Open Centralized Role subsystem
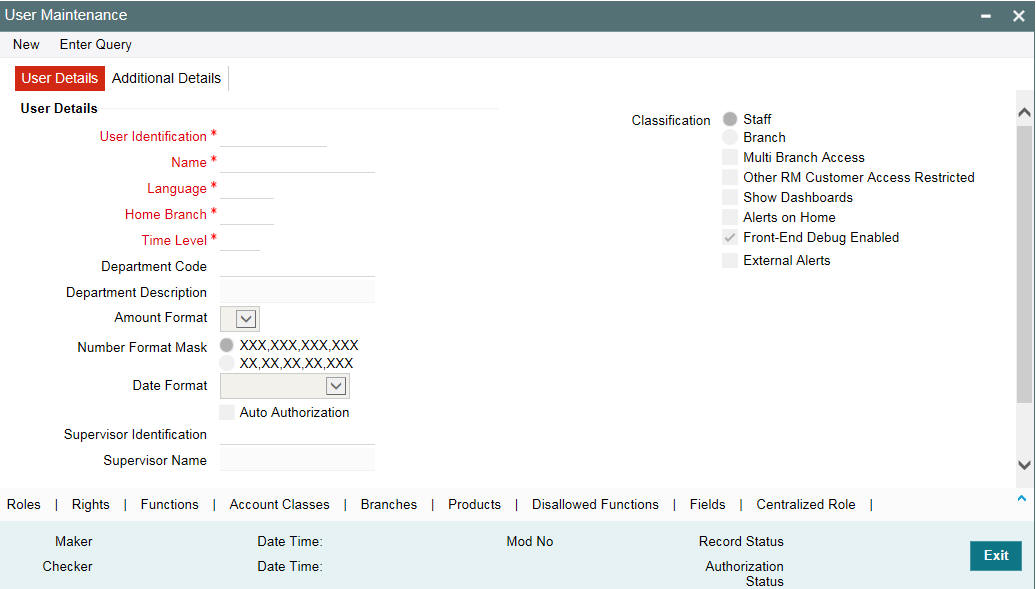The height and width of the screenshot is (589, 1036). (806, 504)
